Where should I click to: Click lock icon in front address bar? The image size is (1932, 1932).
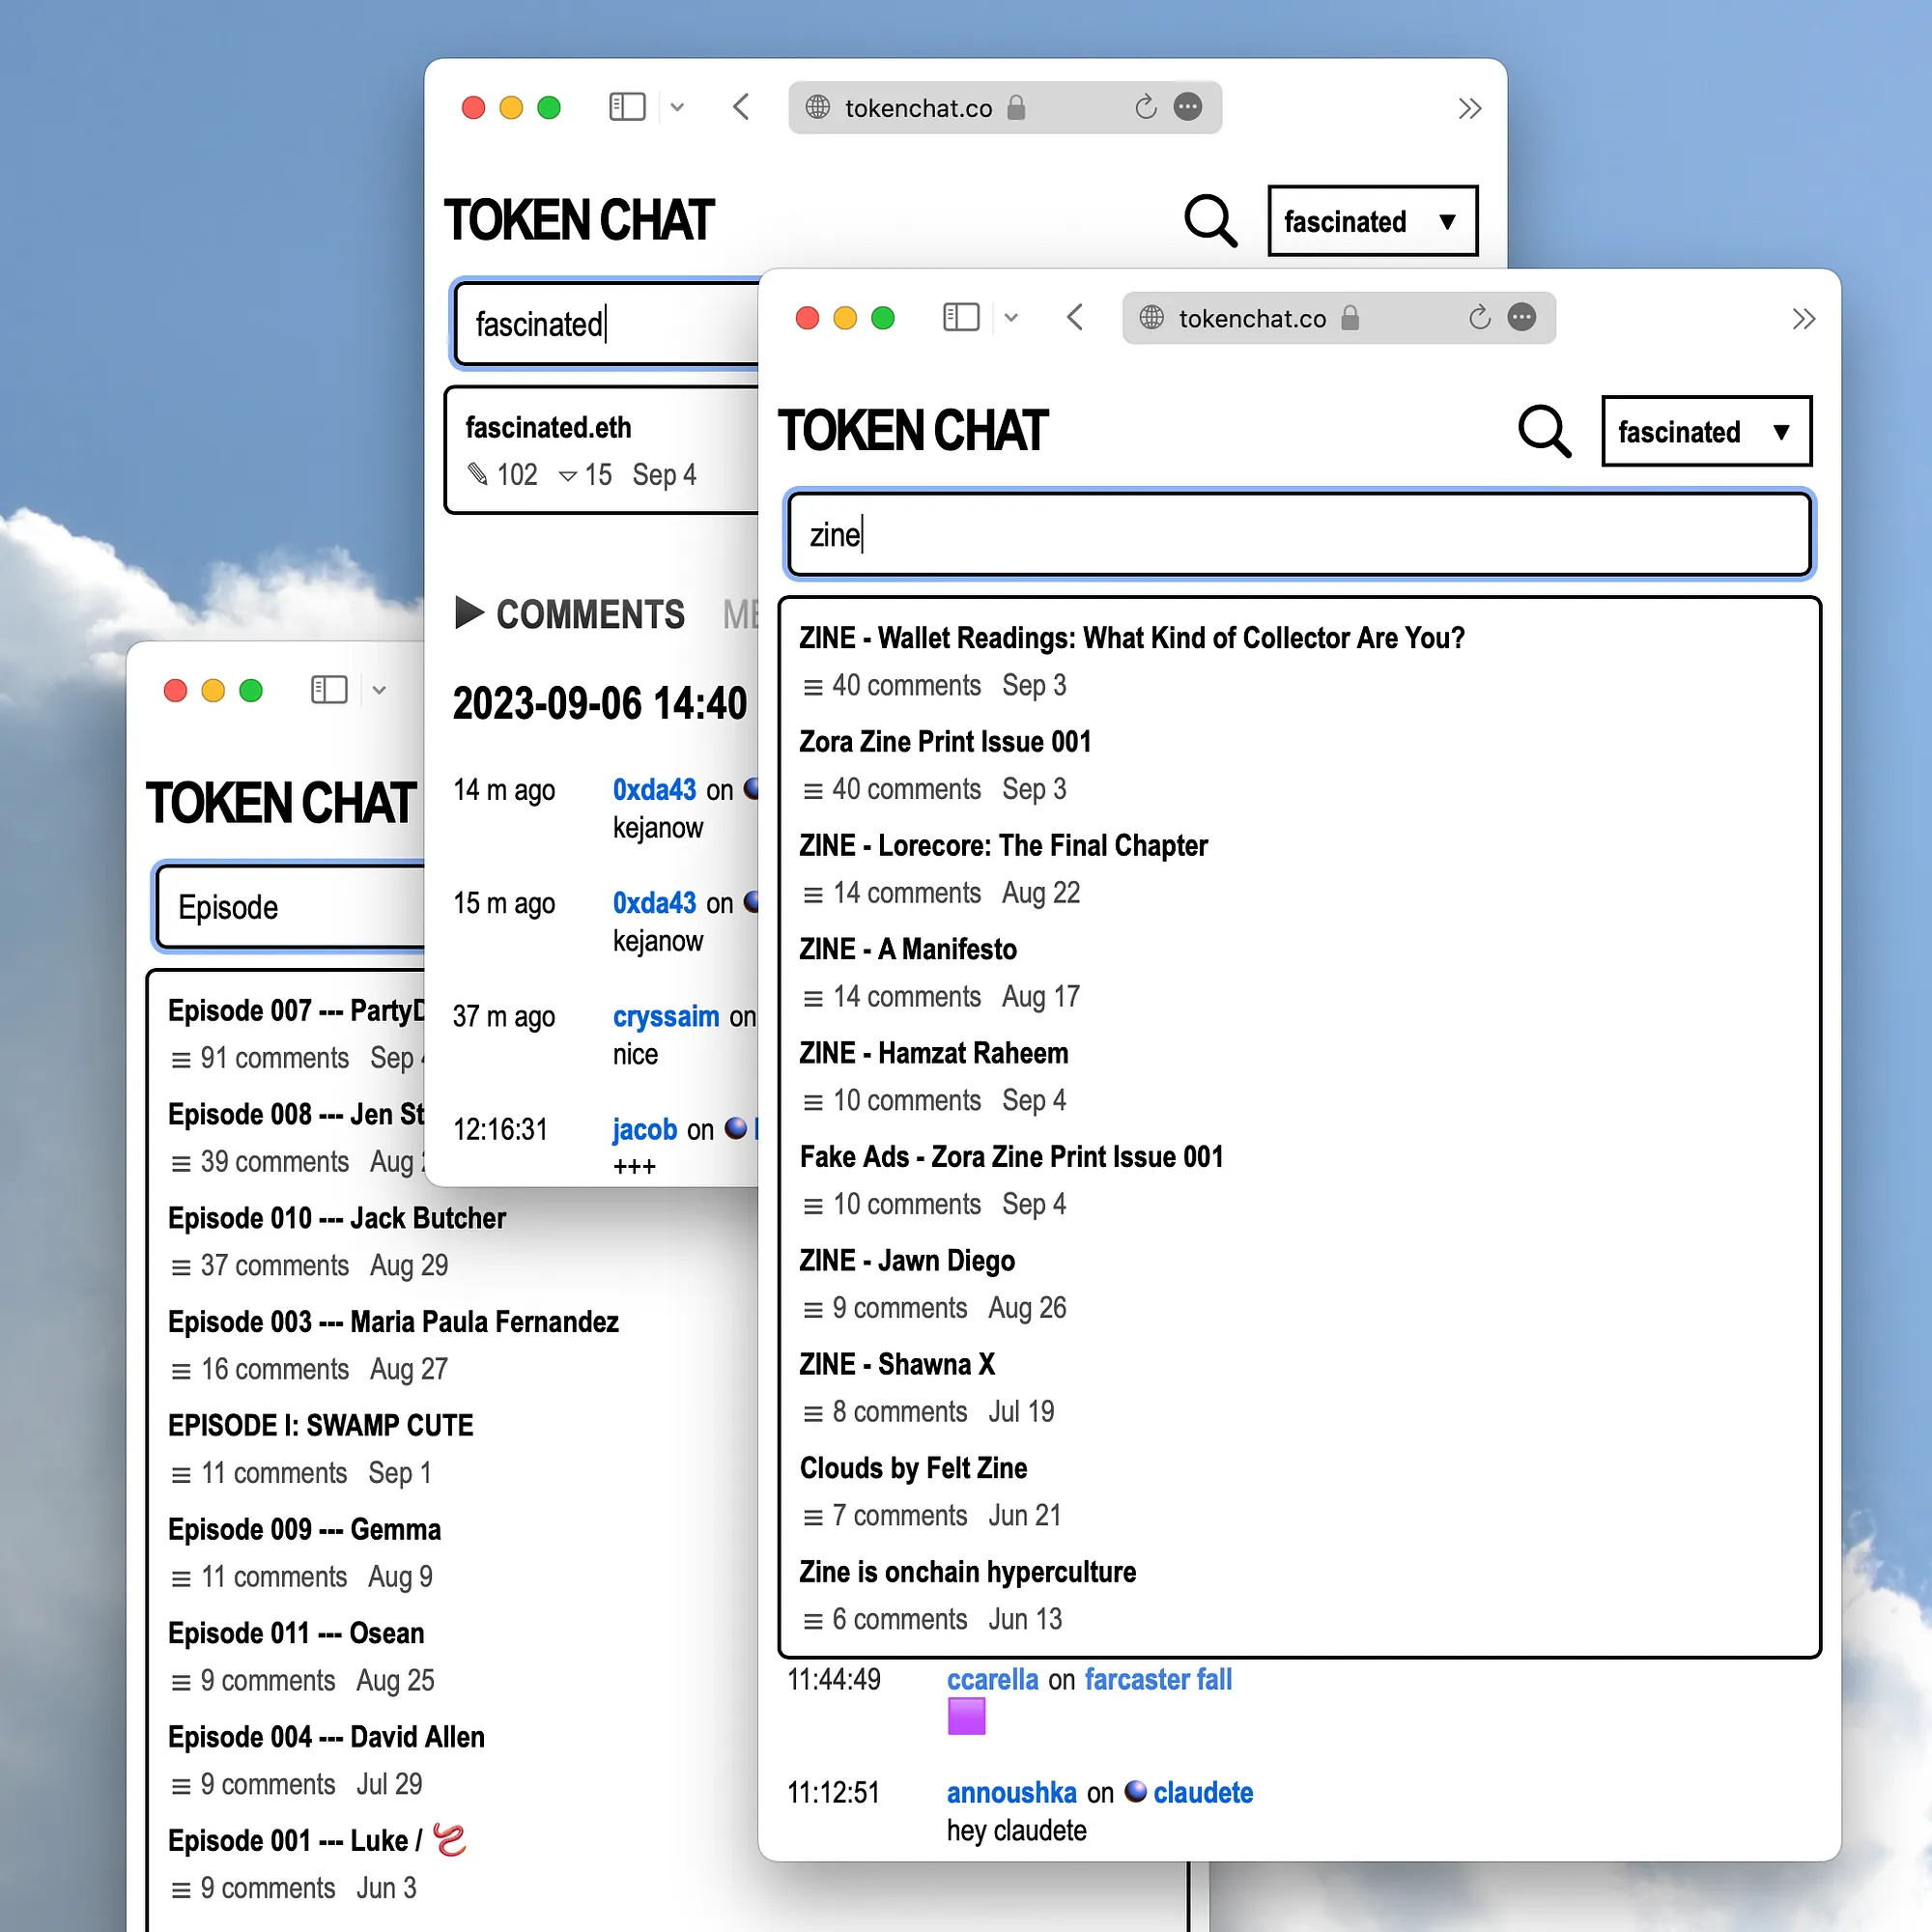[1350, 318]
